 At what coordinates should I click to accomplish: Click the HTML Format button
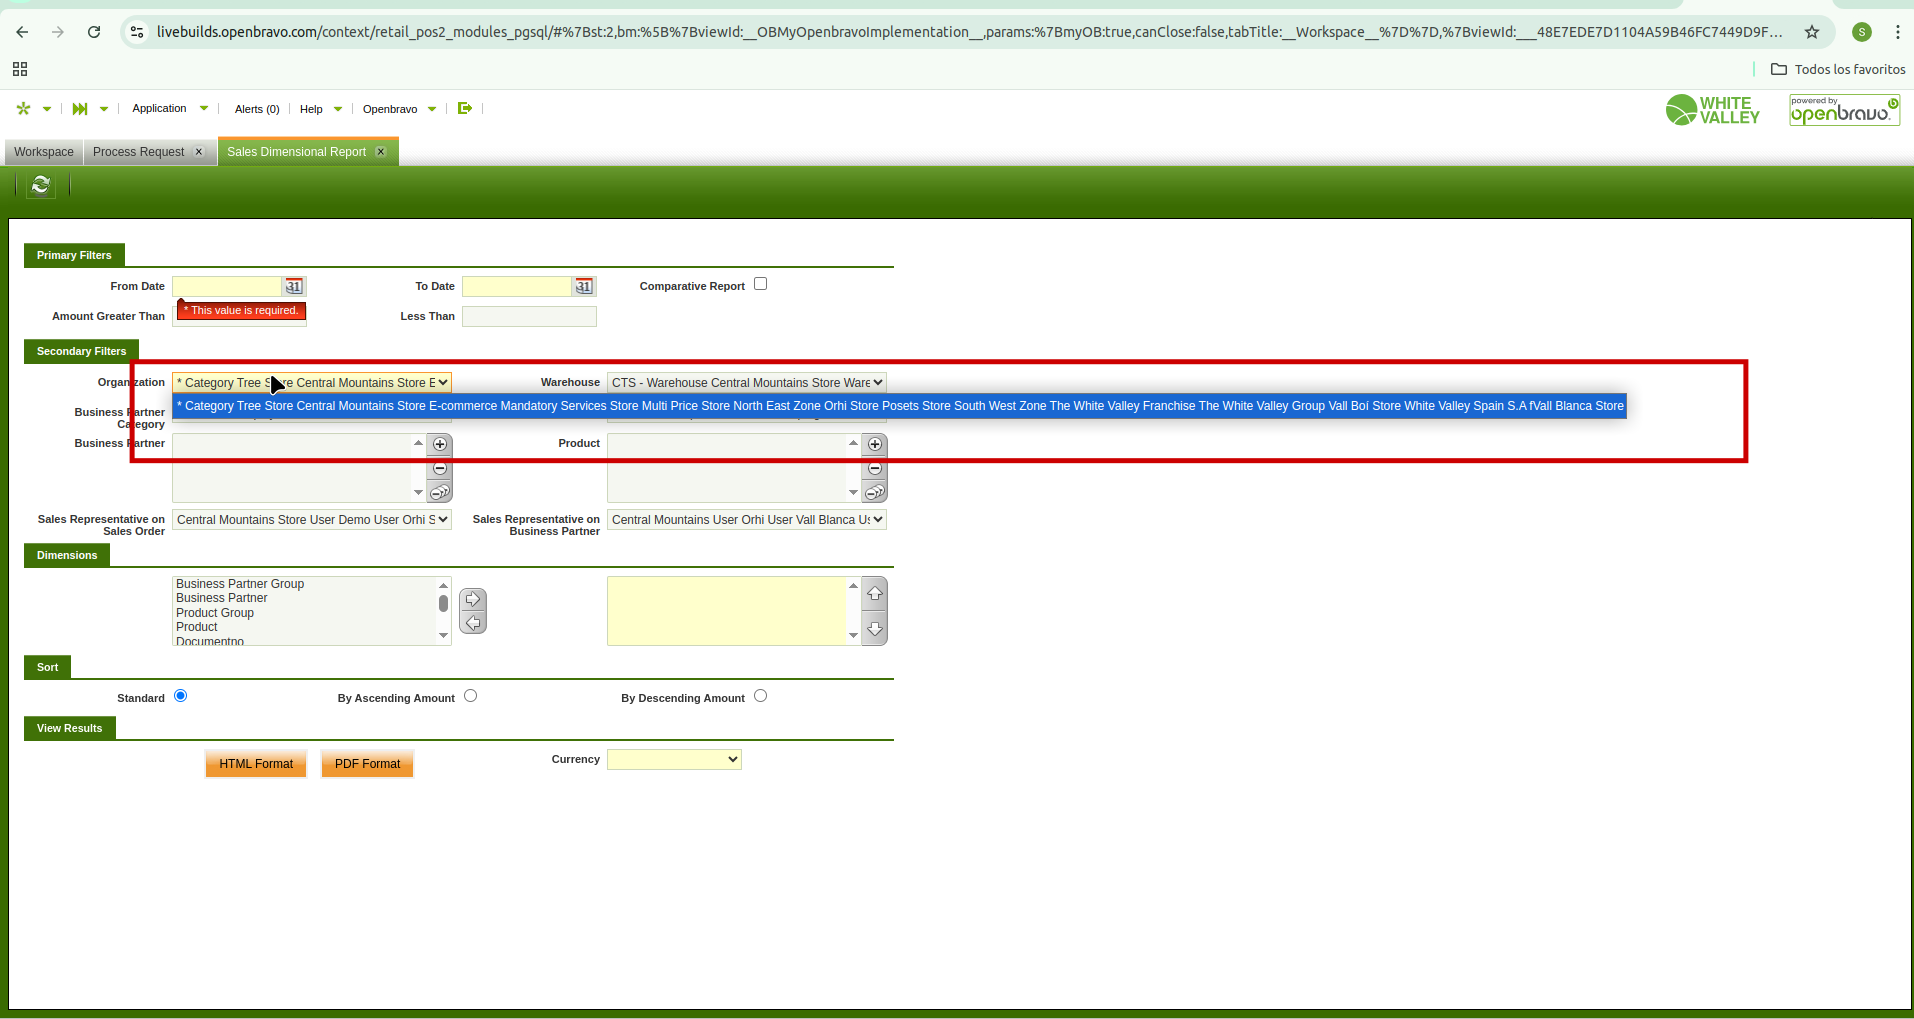tap(256, 764)
